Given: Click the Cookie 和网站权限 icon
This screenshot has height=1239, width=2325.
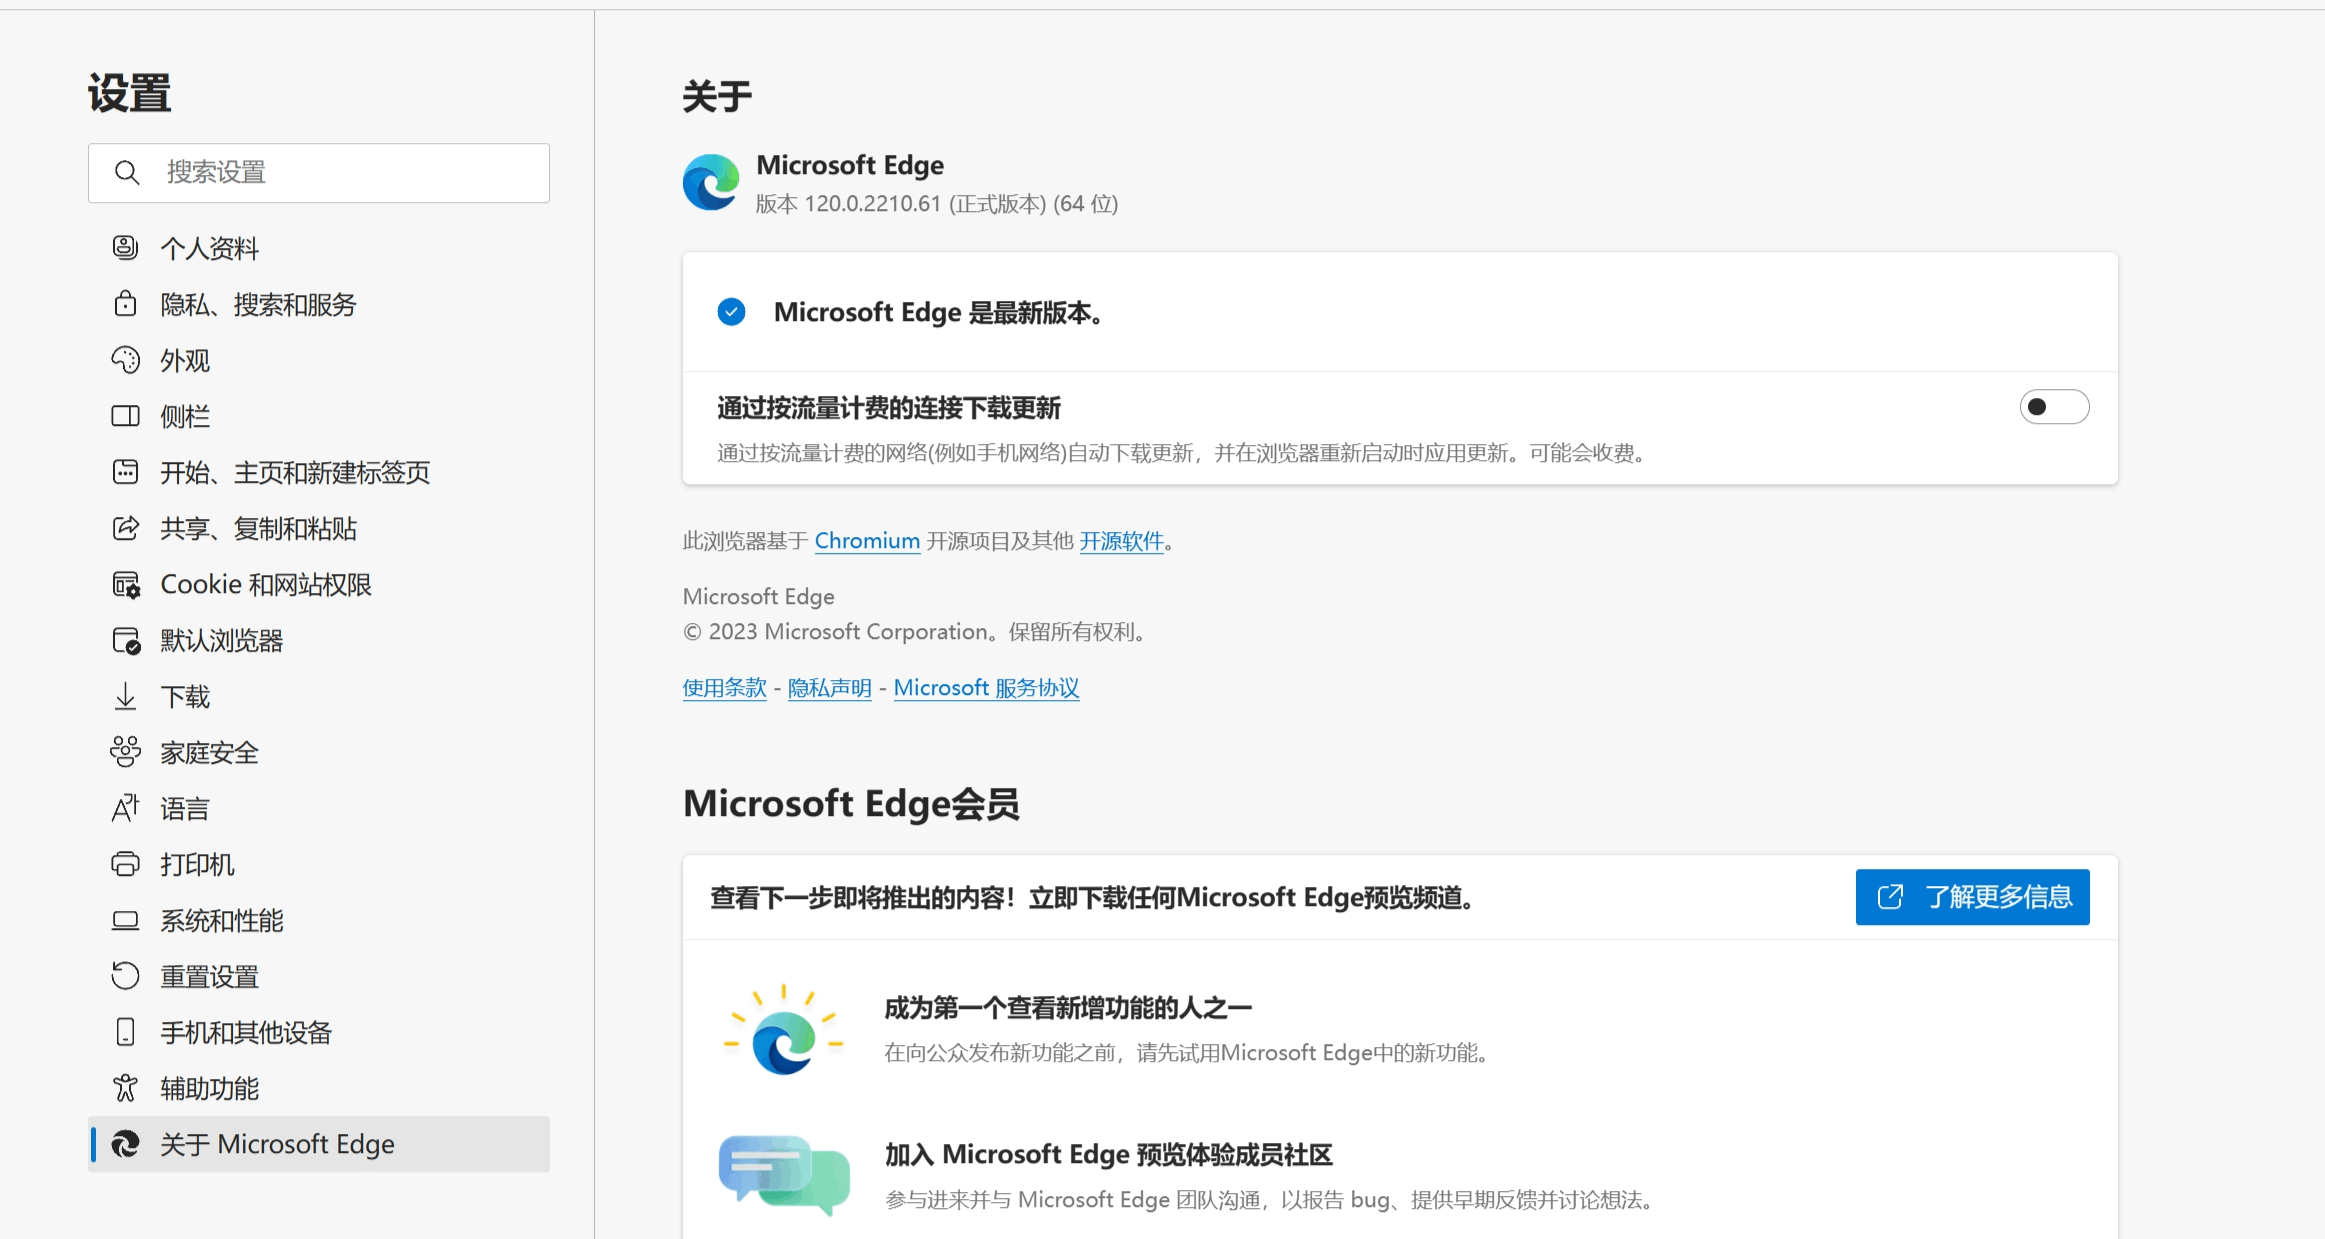Looking at the screenshot, I should [126, 584].
